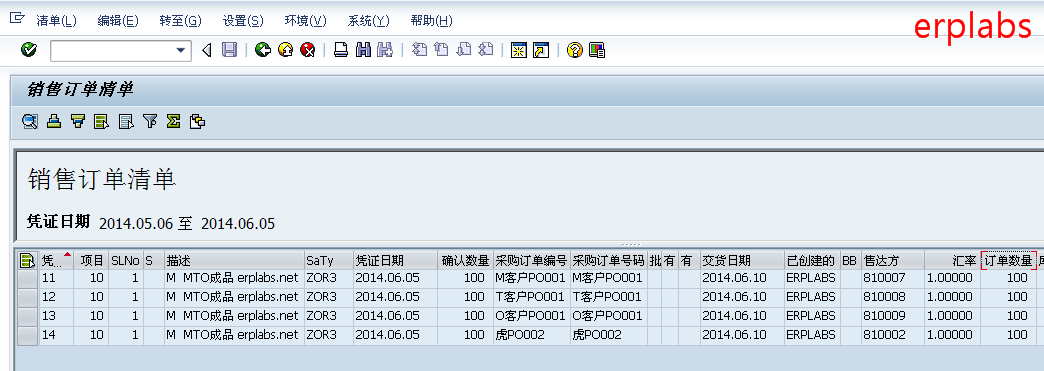Click the Find binoculars icon
Viewport: 1044px width, 371px height.
click(363, 50)
